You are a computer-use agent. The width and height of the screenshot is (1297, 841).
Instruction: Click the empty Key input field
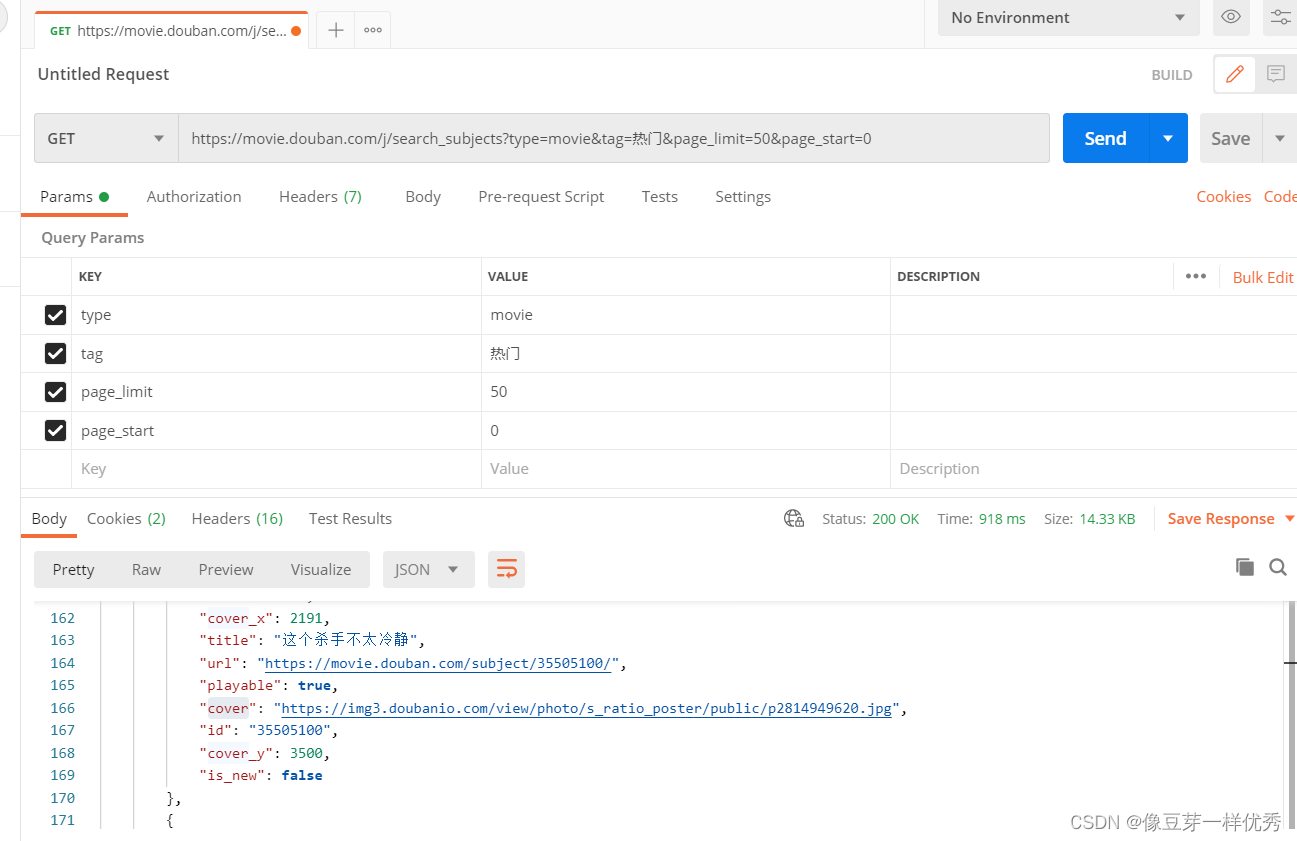(x=276, y=469)
